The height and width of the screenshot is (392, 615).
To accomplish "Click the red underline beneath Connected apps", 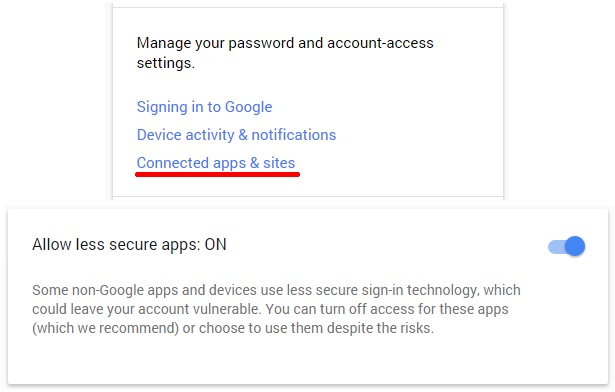I will coord(218,174).
